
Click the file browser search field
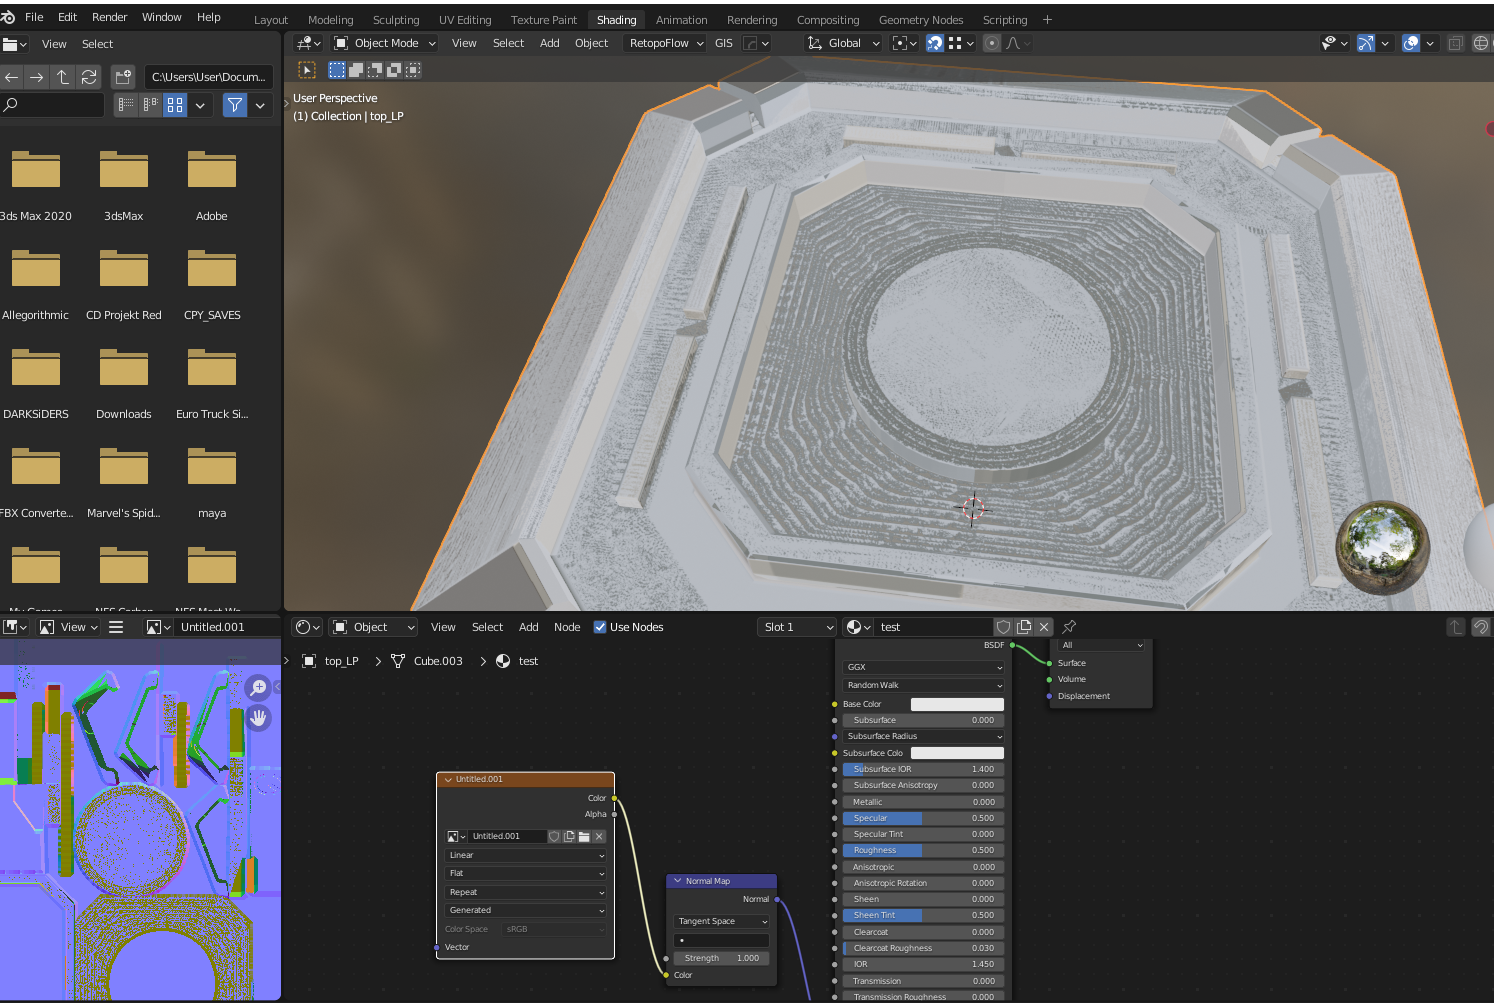55,105
